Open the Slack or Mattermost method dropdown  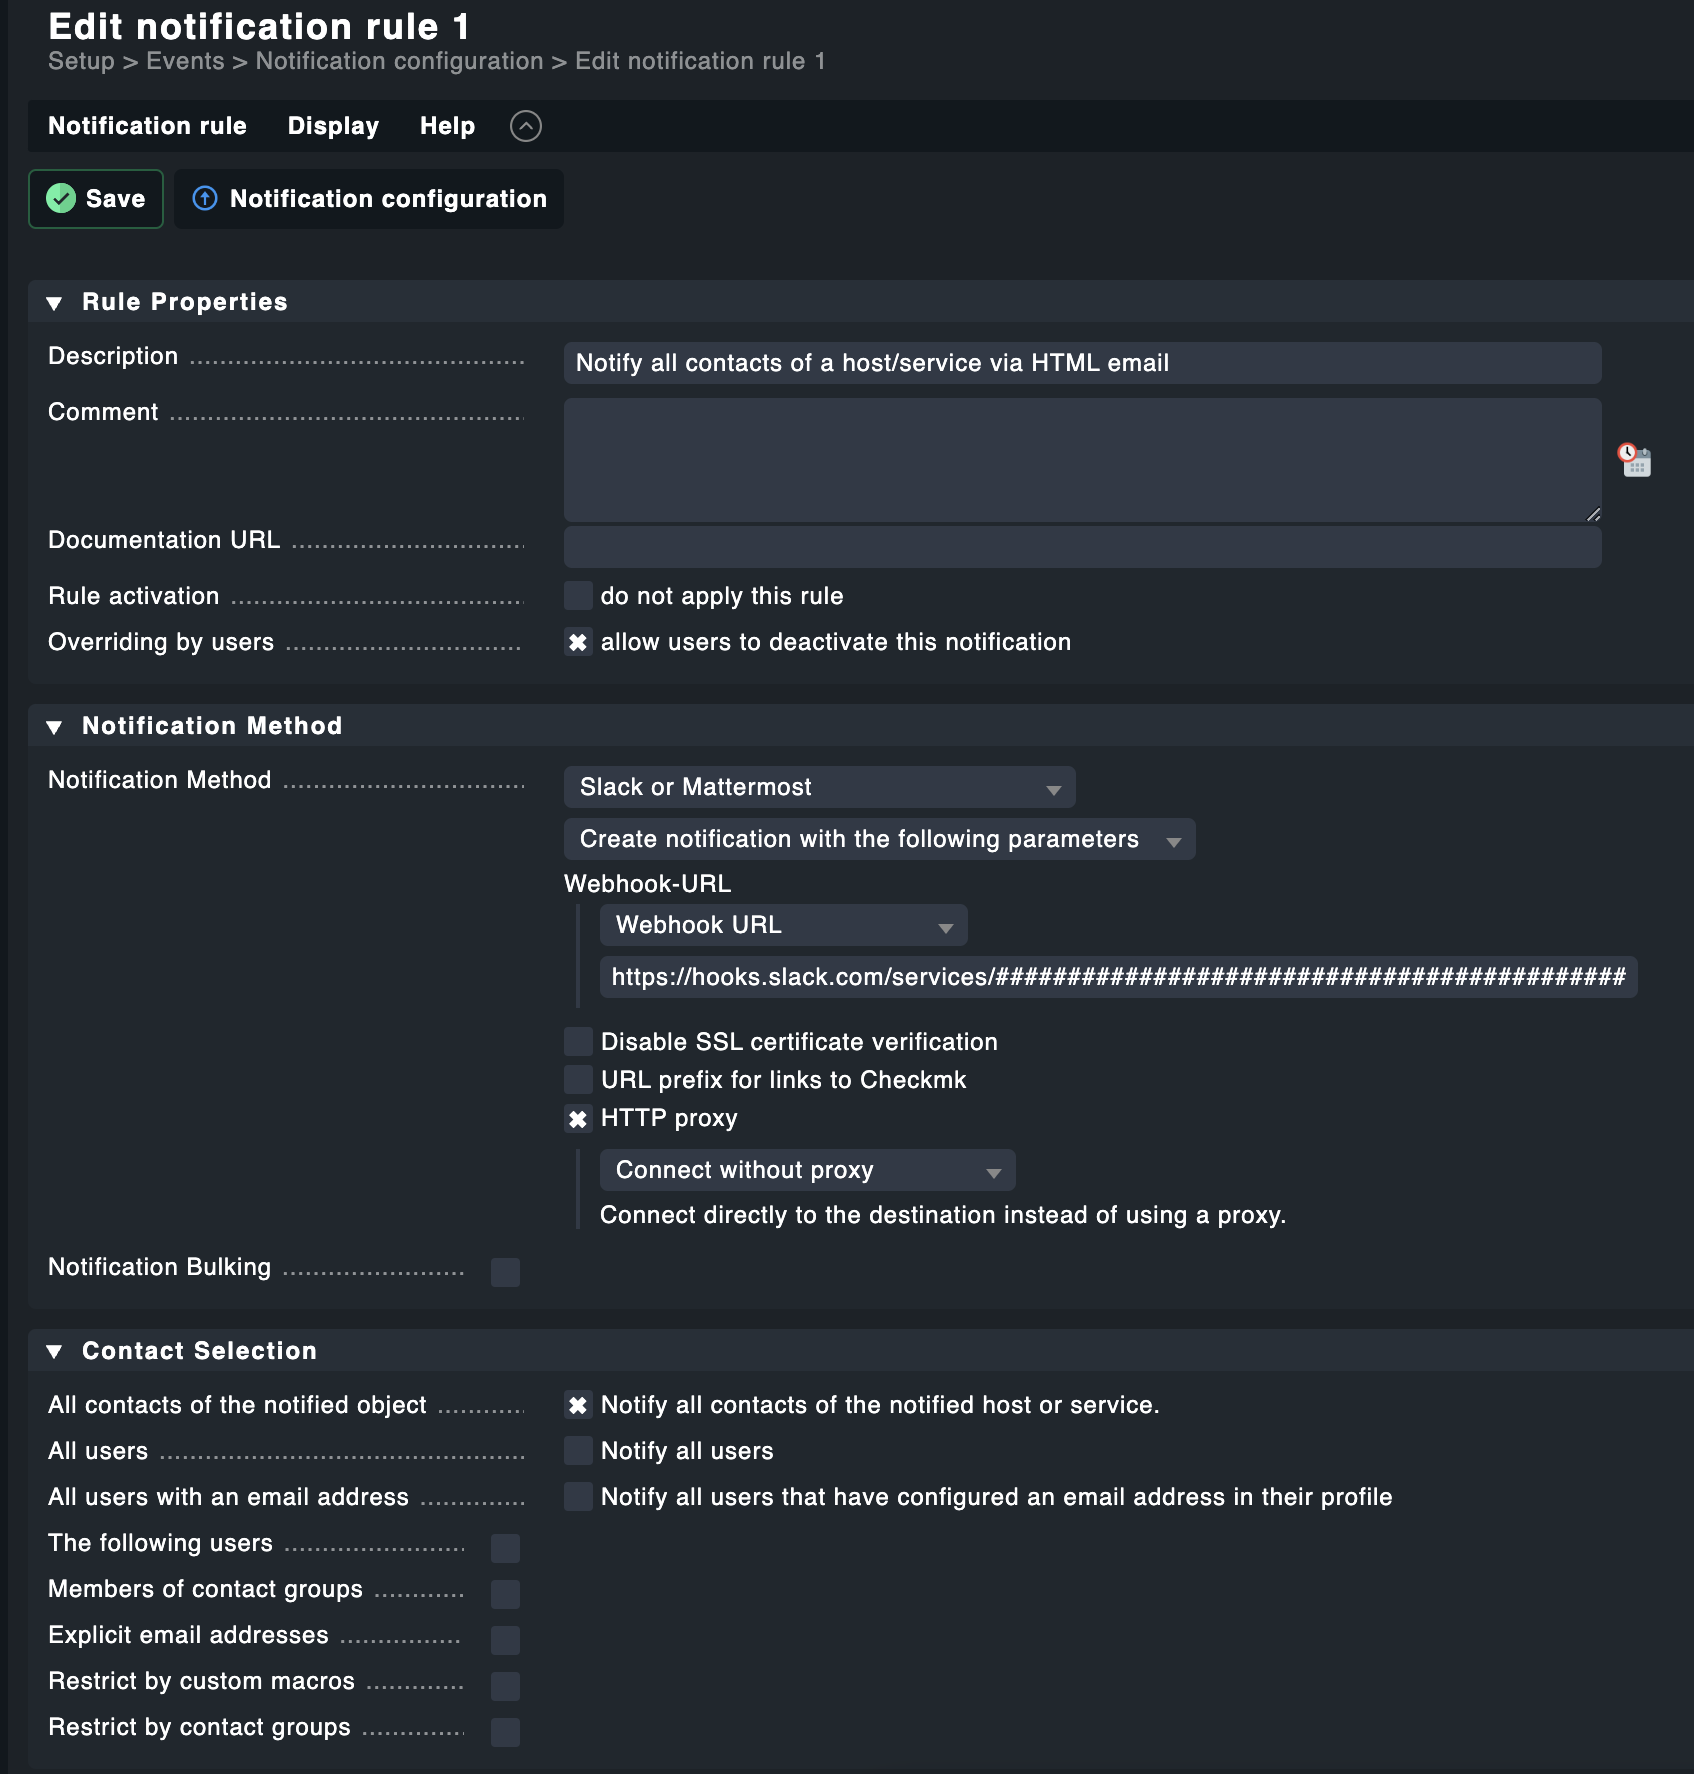click(x=819, y=787)
